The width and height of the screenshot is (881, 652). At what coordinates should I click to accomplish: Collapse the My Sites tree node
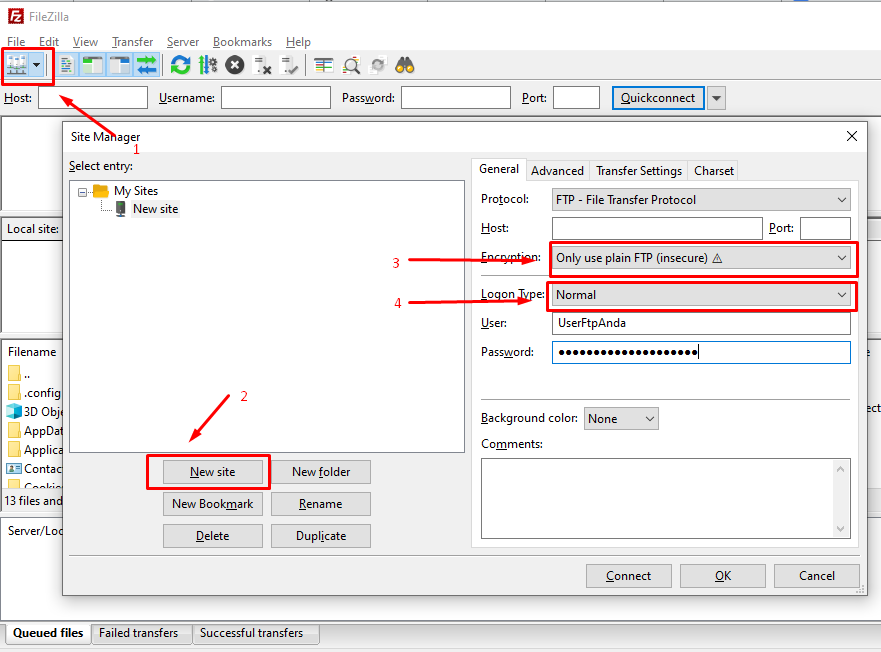pos(83,192)
